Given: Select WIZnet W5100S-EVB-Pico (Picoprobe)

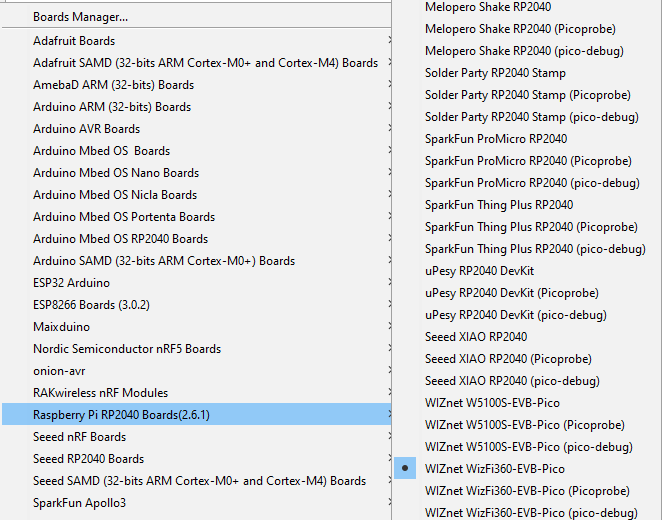Looking at the screenshot, I should point(527,425).
